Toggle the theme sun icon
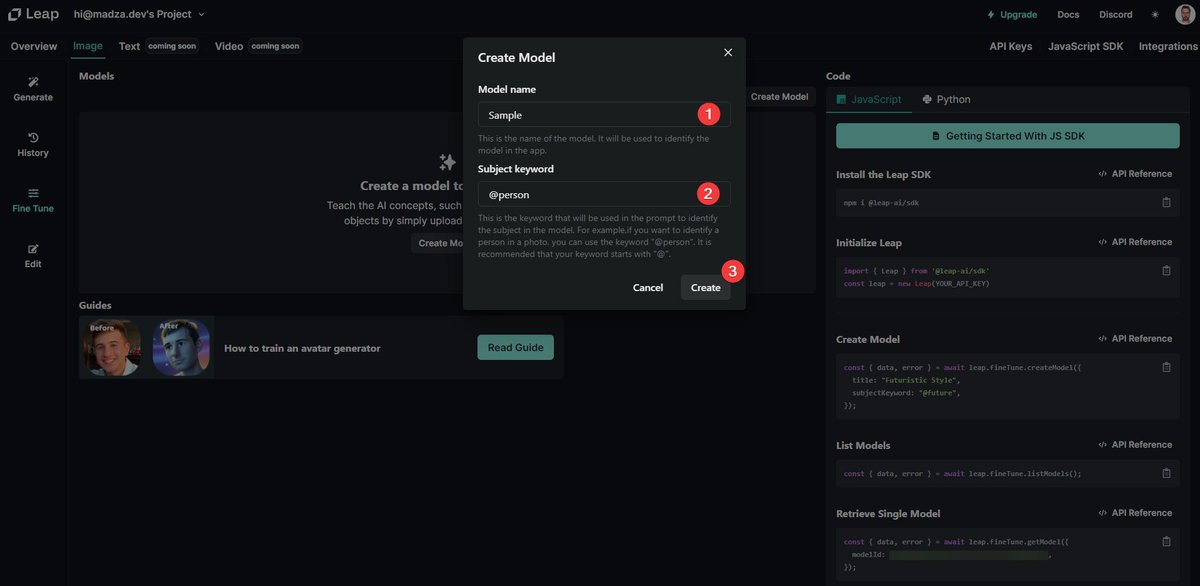Screen dimensions: 1200x586 tap(1156, 15)
